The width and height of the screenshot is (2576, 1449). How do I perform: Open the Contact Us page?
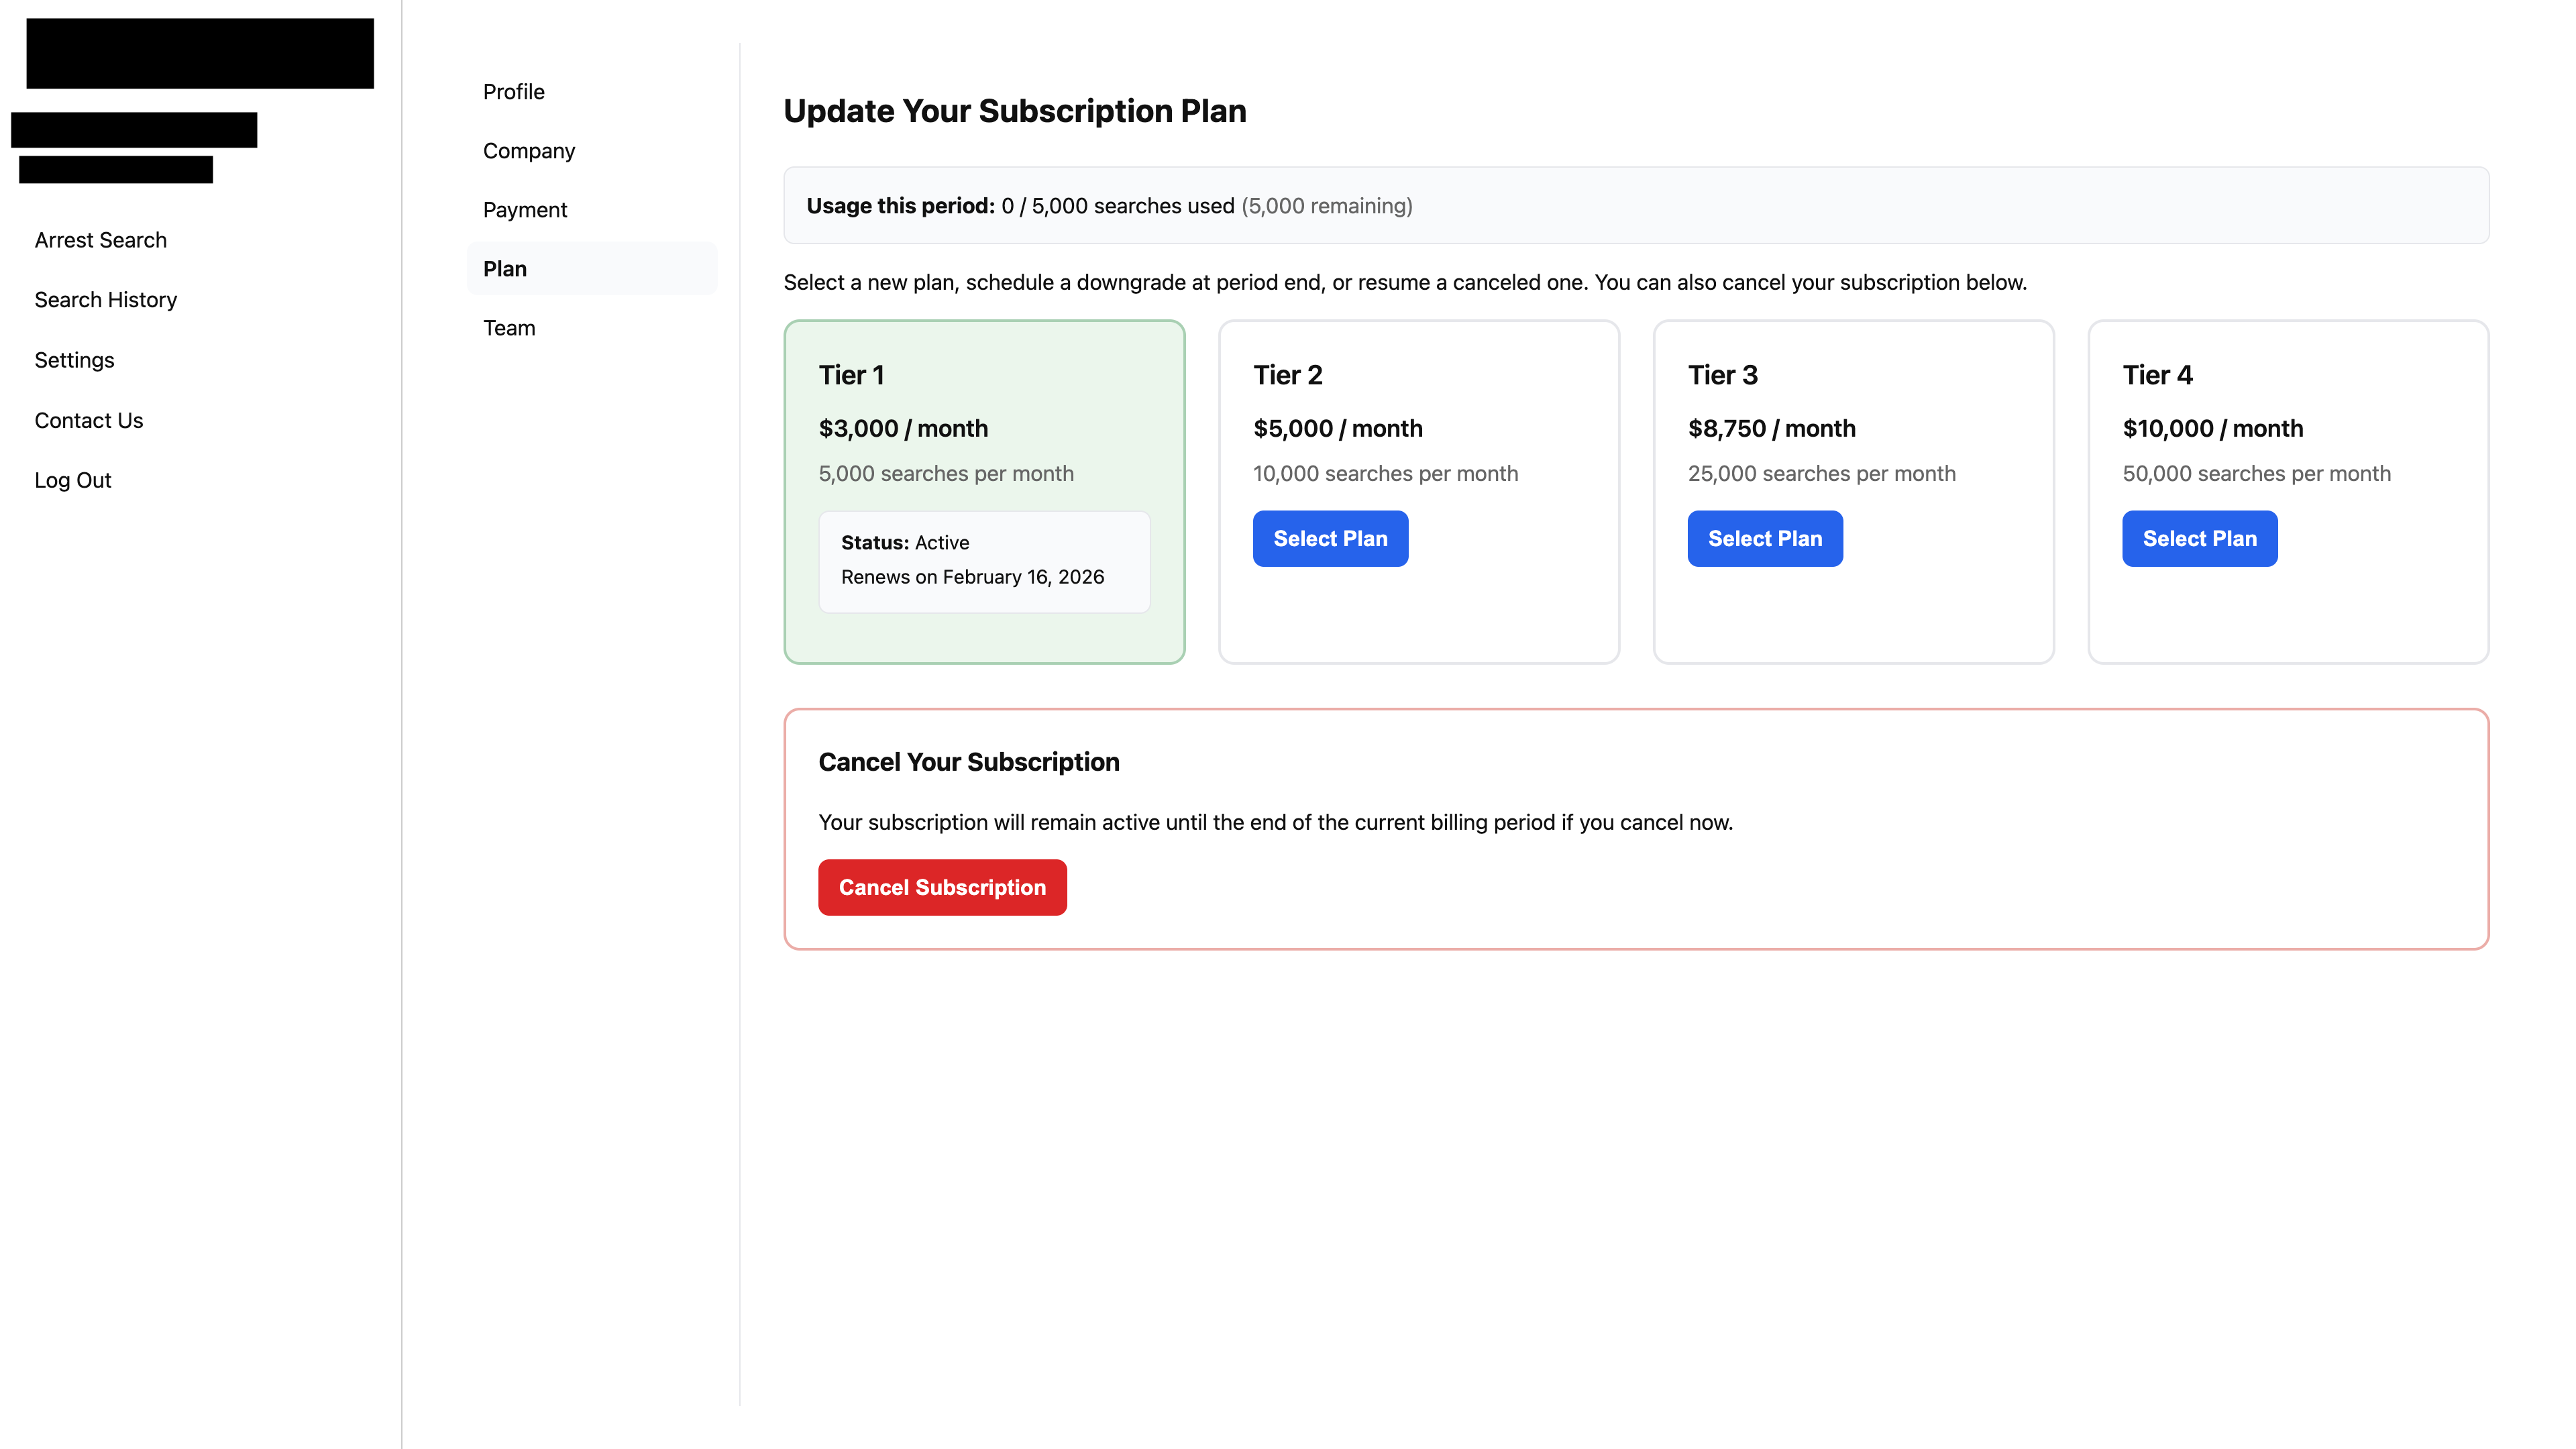coord(88,420)
